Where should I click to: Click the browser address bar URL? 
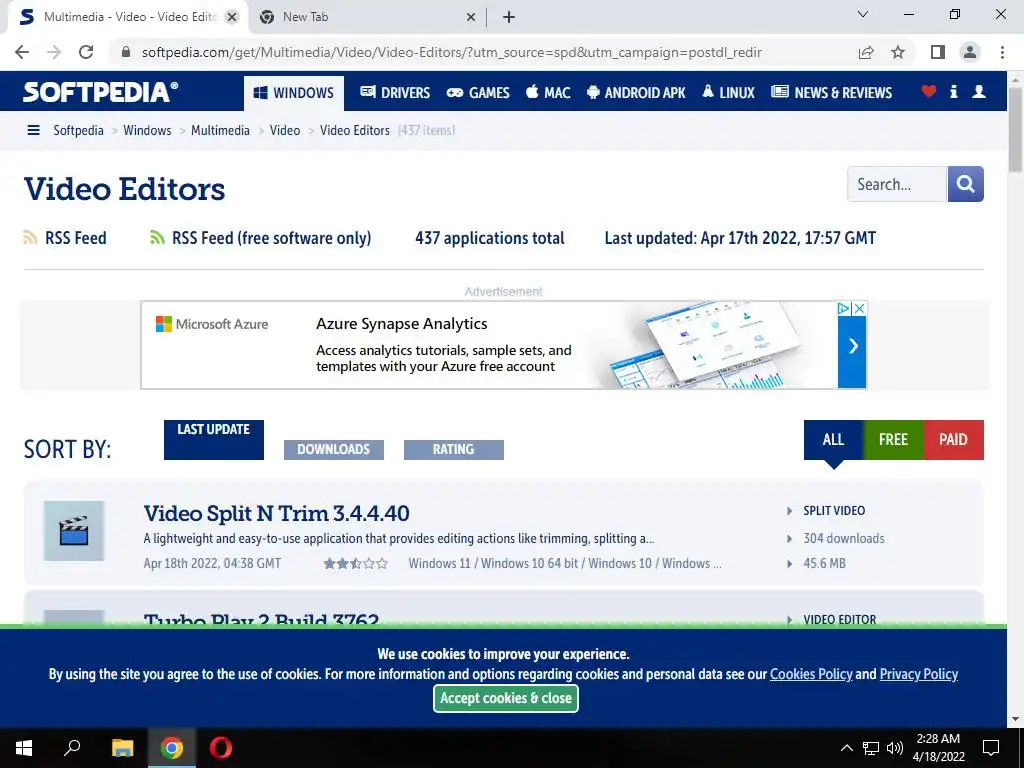pyautogui.click(x=451, y=52)
